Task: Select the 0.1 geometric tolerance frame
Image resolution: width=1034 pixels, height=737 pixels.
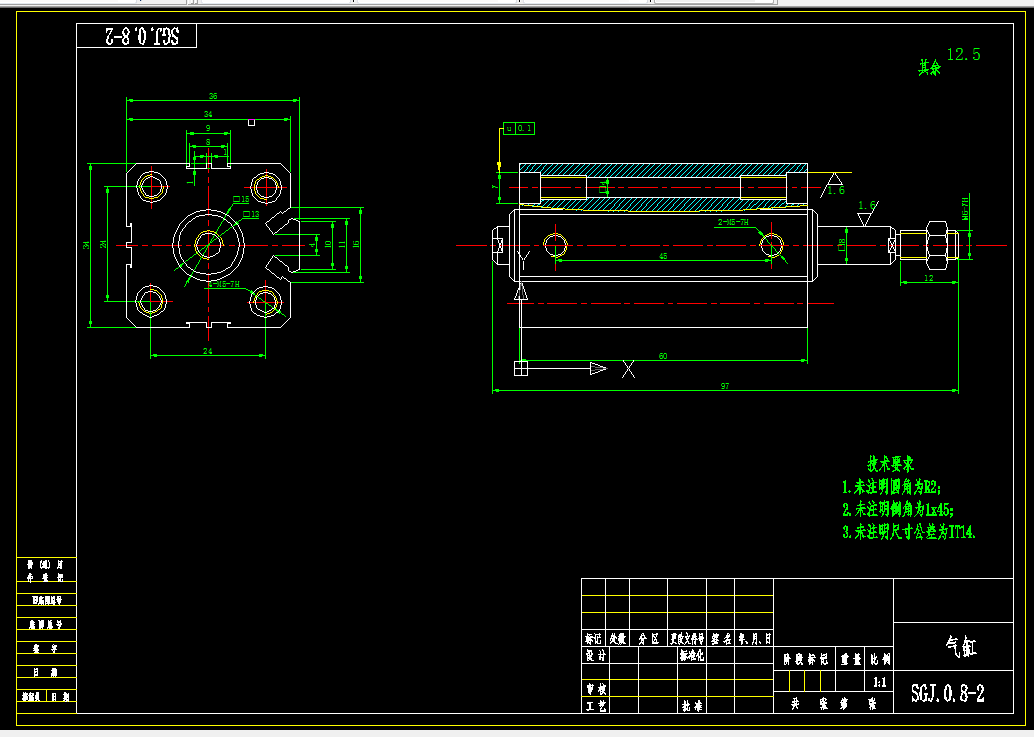Action: pyautogui.click(x=519, y=129)
